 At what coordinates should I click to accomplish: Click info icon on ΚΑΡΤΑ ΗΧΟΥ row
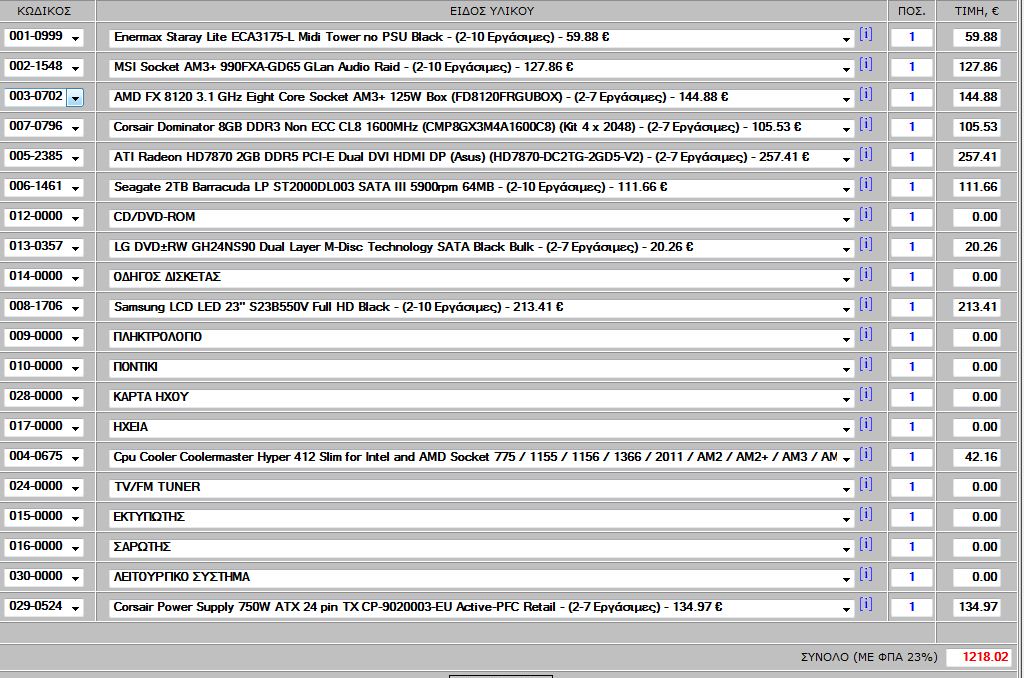865,395
